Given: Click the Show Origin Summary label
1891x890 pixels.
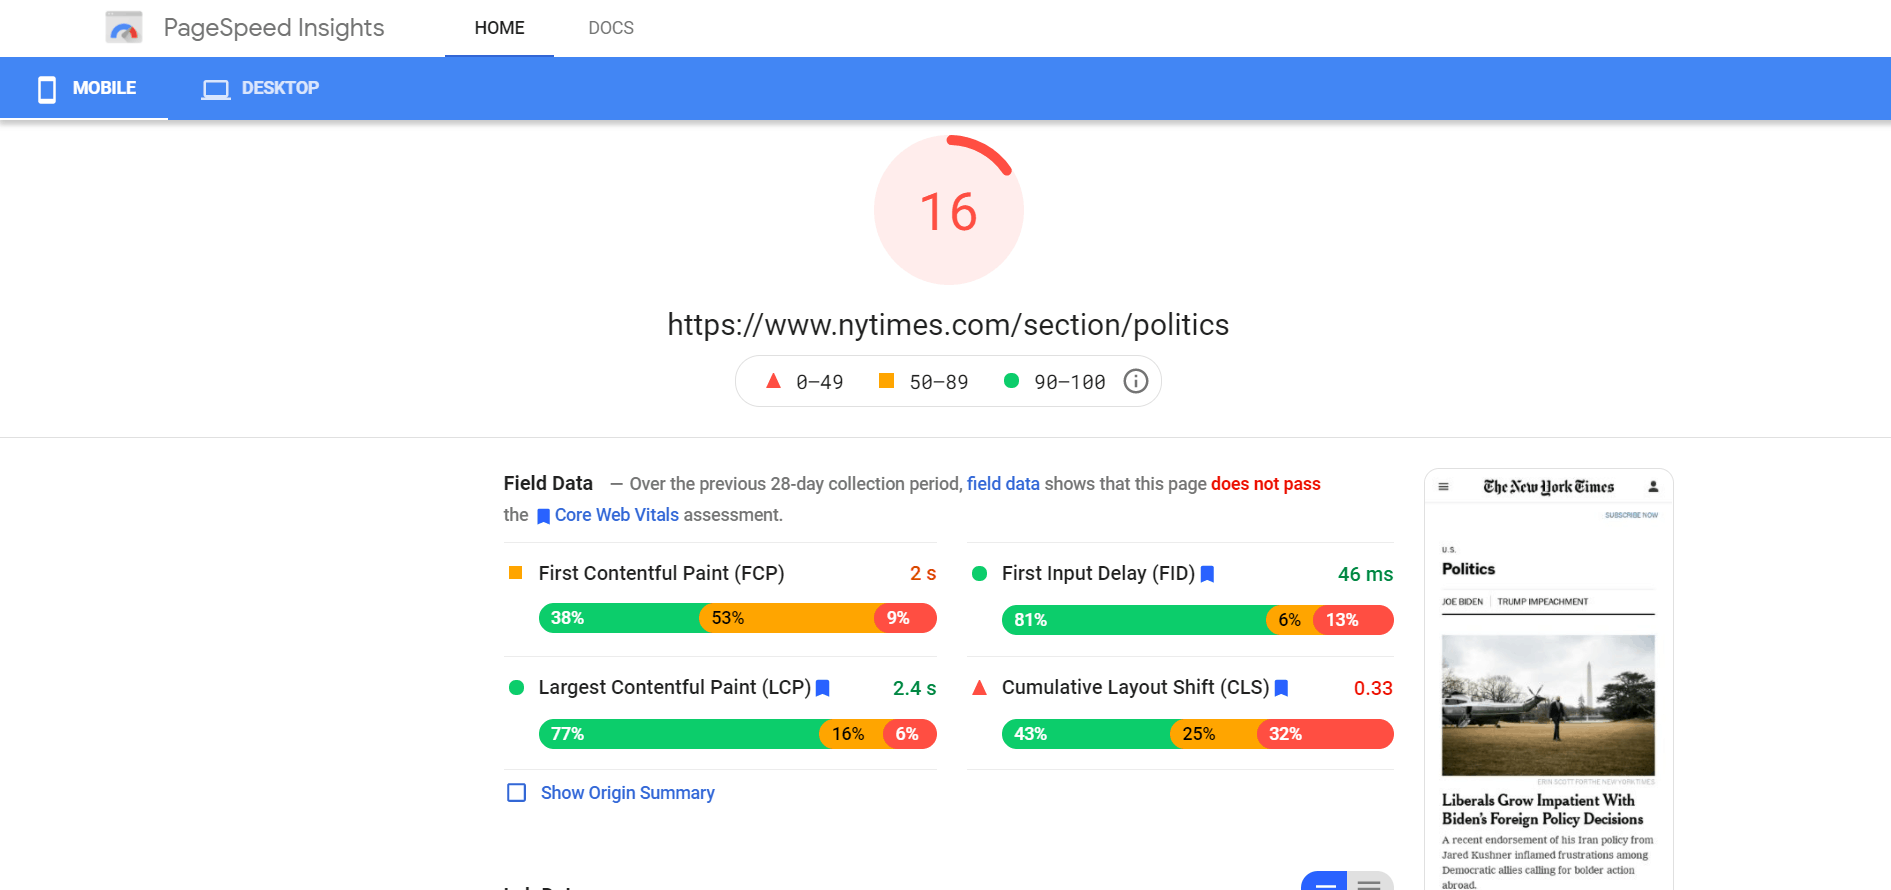Looking at the screenshot, I should (628, 793).
